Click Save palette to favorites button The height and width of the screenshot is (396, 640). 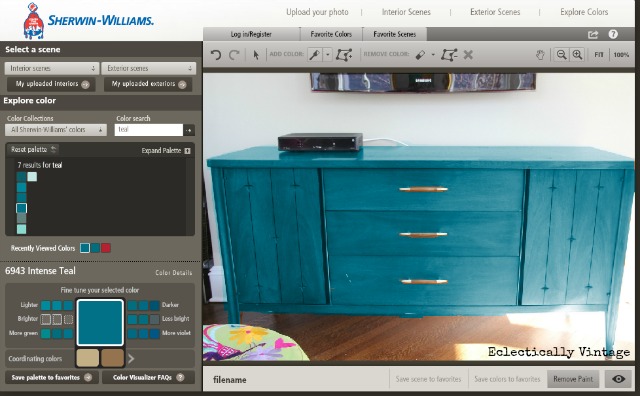coord(51,377)
